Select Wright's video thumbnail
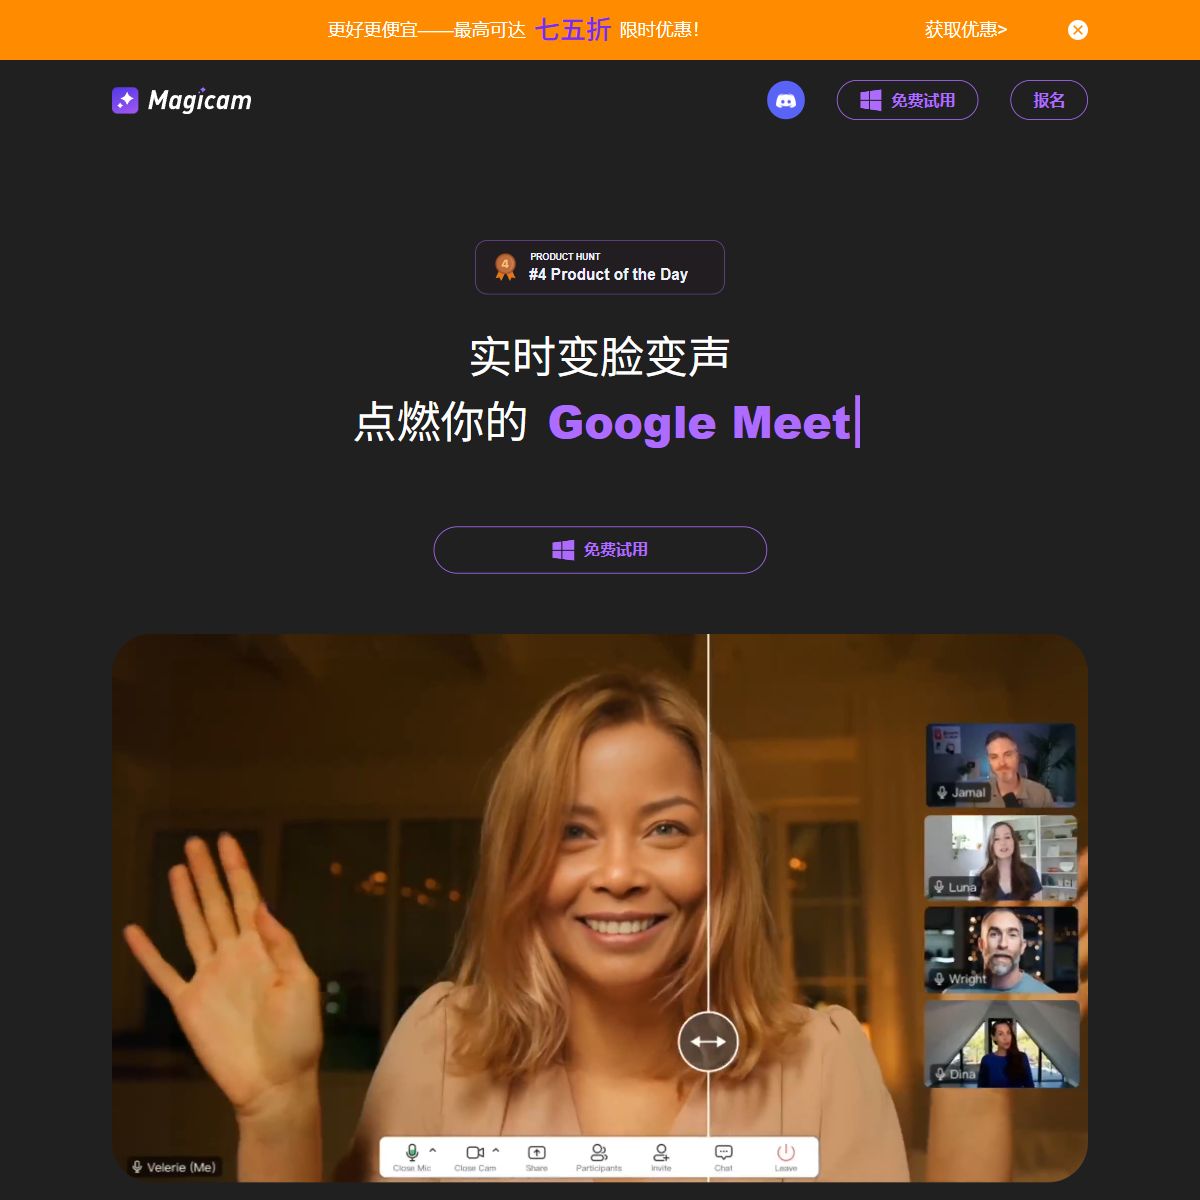The image size is (1200, 1200). [x=1001, y=950]
